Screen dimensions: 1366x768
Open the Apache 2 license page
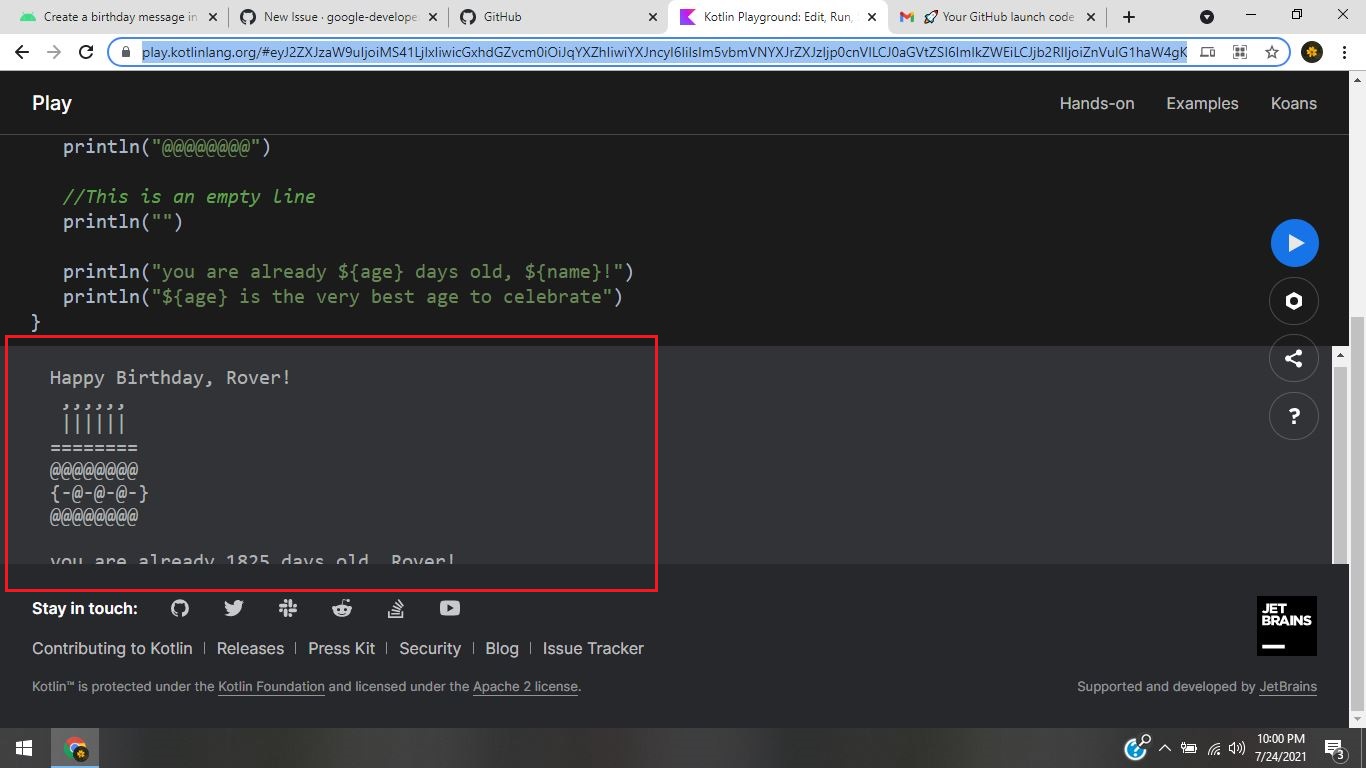(525, 686)
